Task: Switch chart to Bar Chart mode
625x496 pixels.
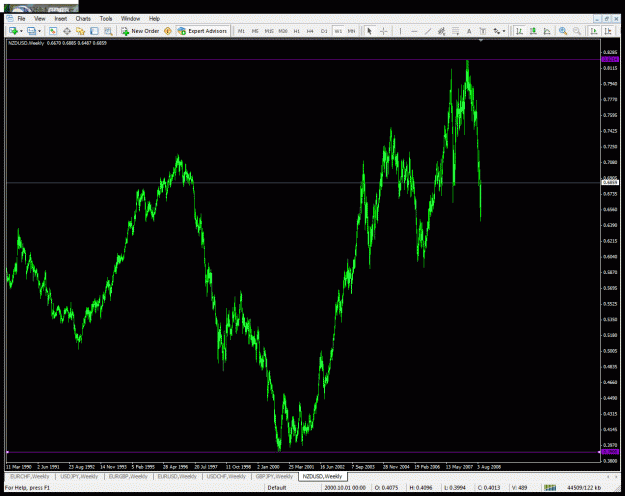Action: click(x=519, y=31)
